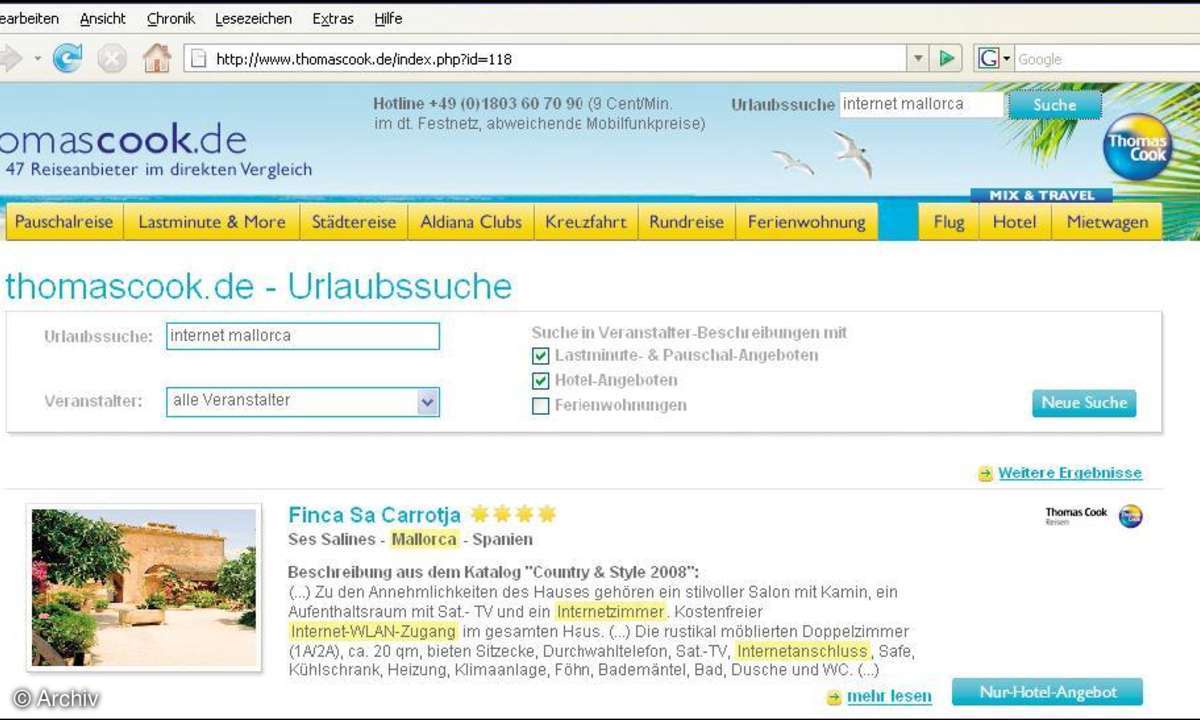Viewport: 1200px width, 720px height.
Task: Click the Suche button in header
Action: click(x=1055, y=105)
